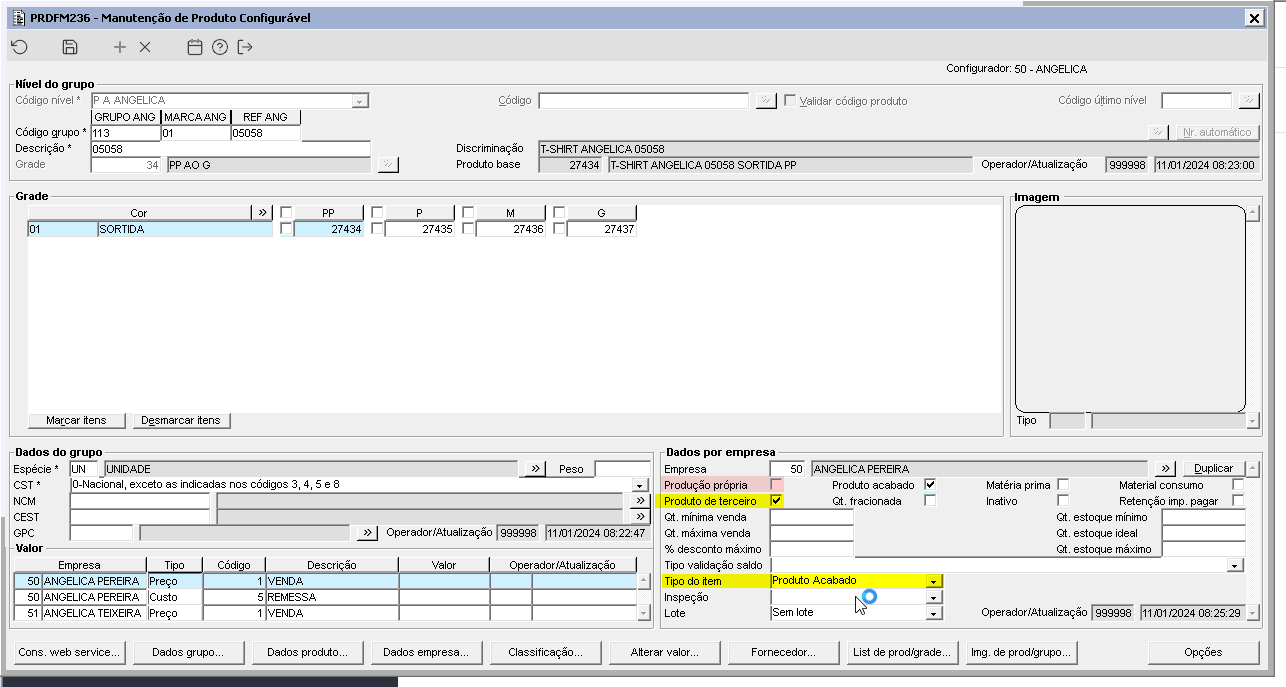Open lookup button beside Grade PP AO G

(388, 165)
